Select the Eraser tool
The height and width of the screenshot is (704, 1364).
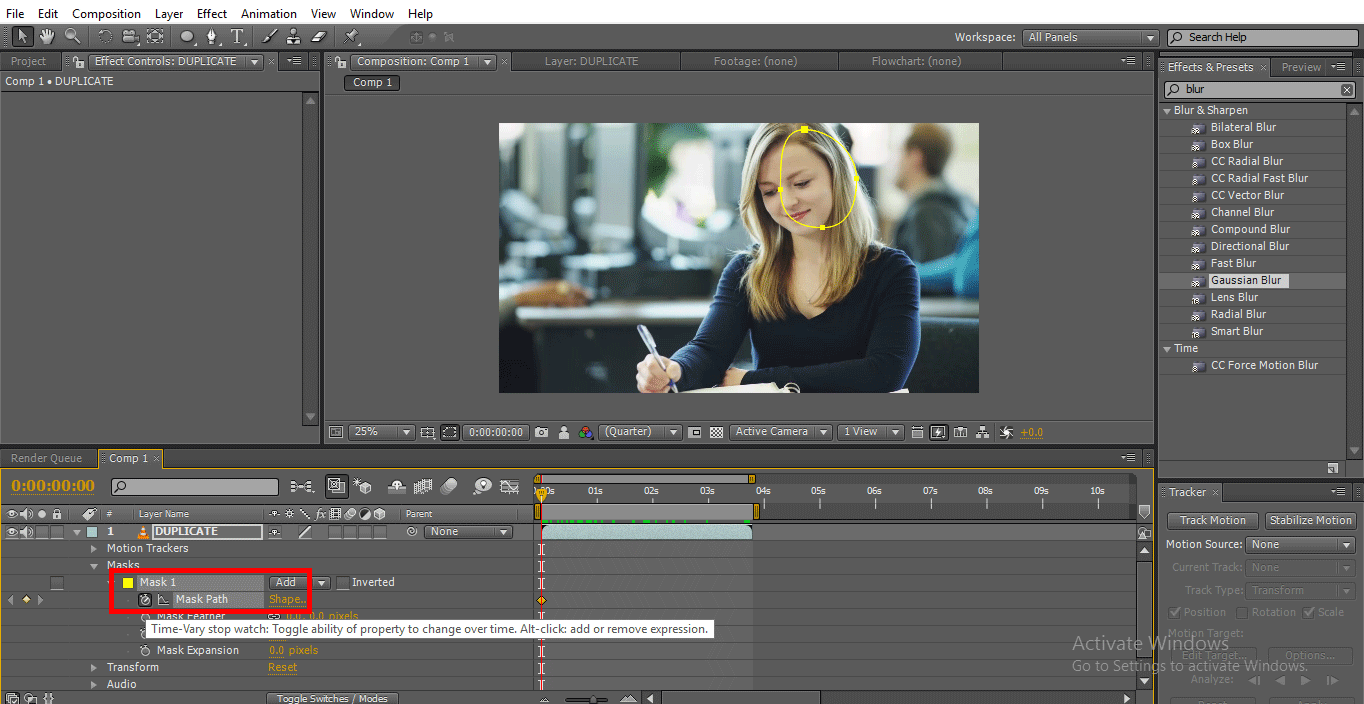click(x=319, y=36)
